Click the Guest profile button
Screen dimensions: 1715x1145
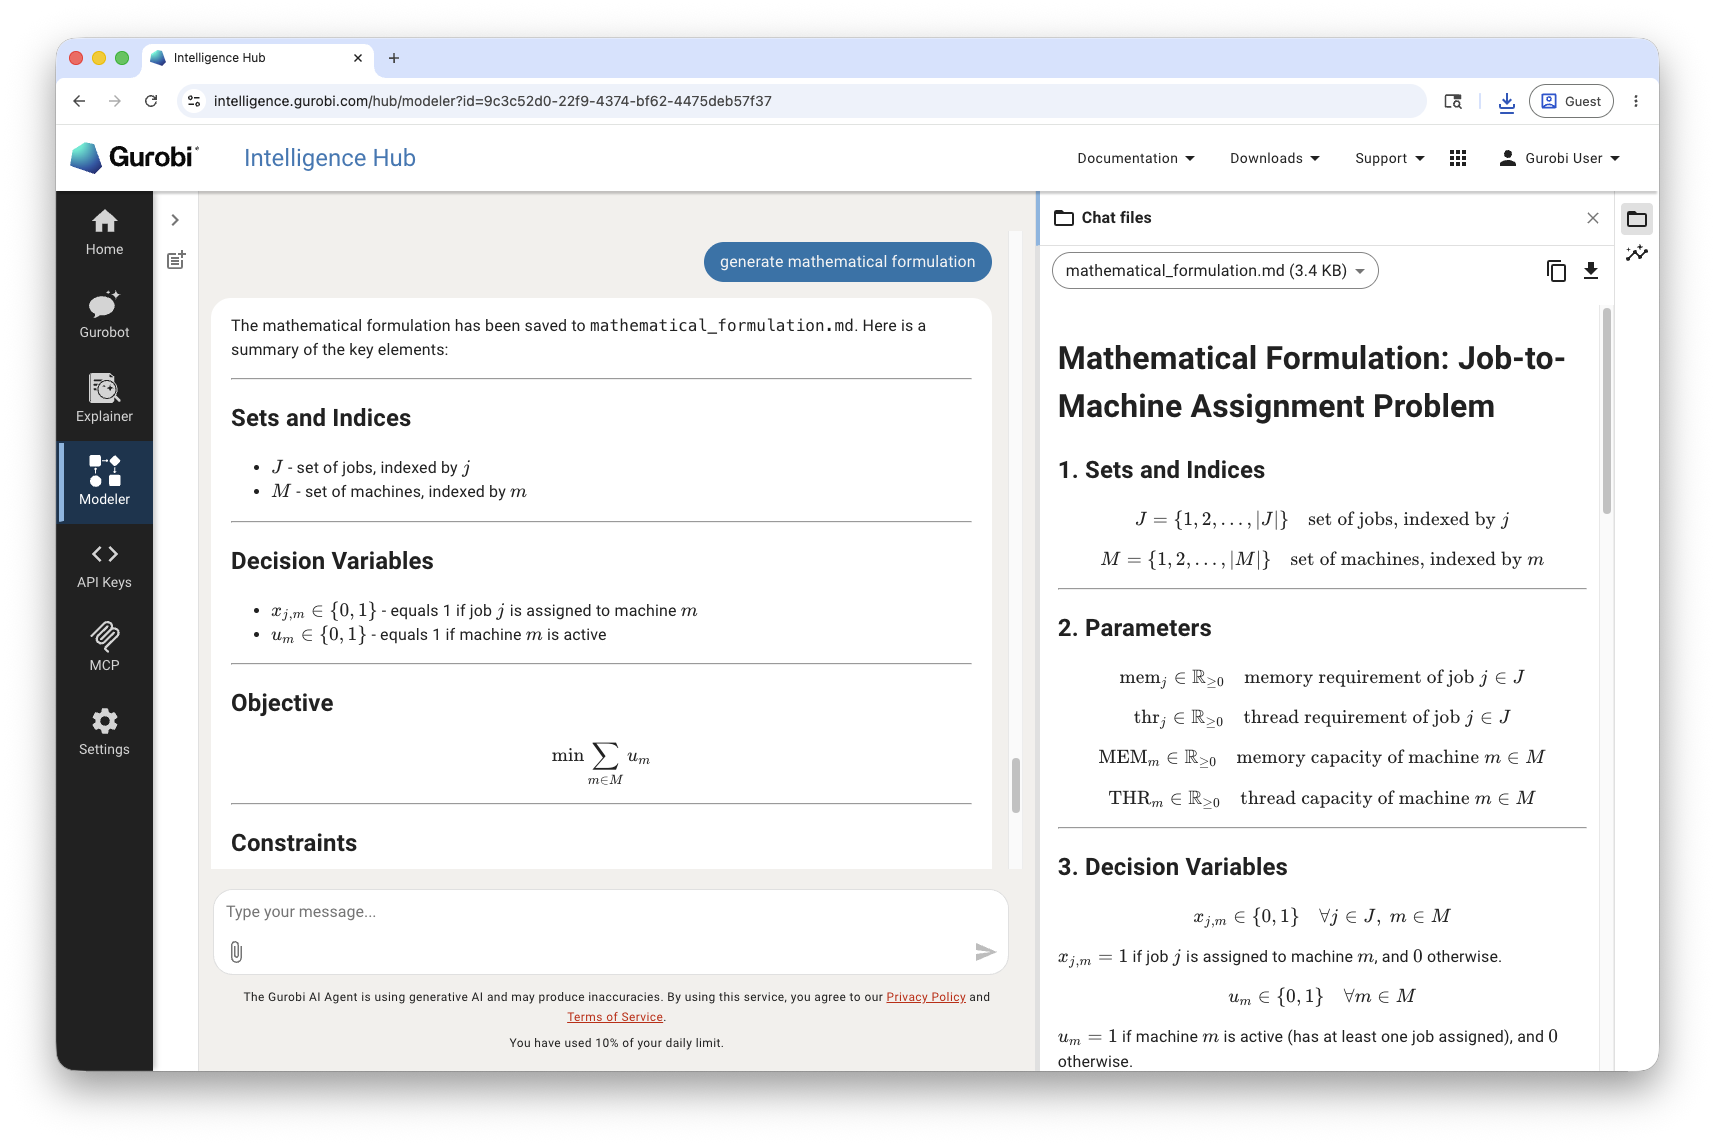pyautogui.click(x=1571, y=101)
